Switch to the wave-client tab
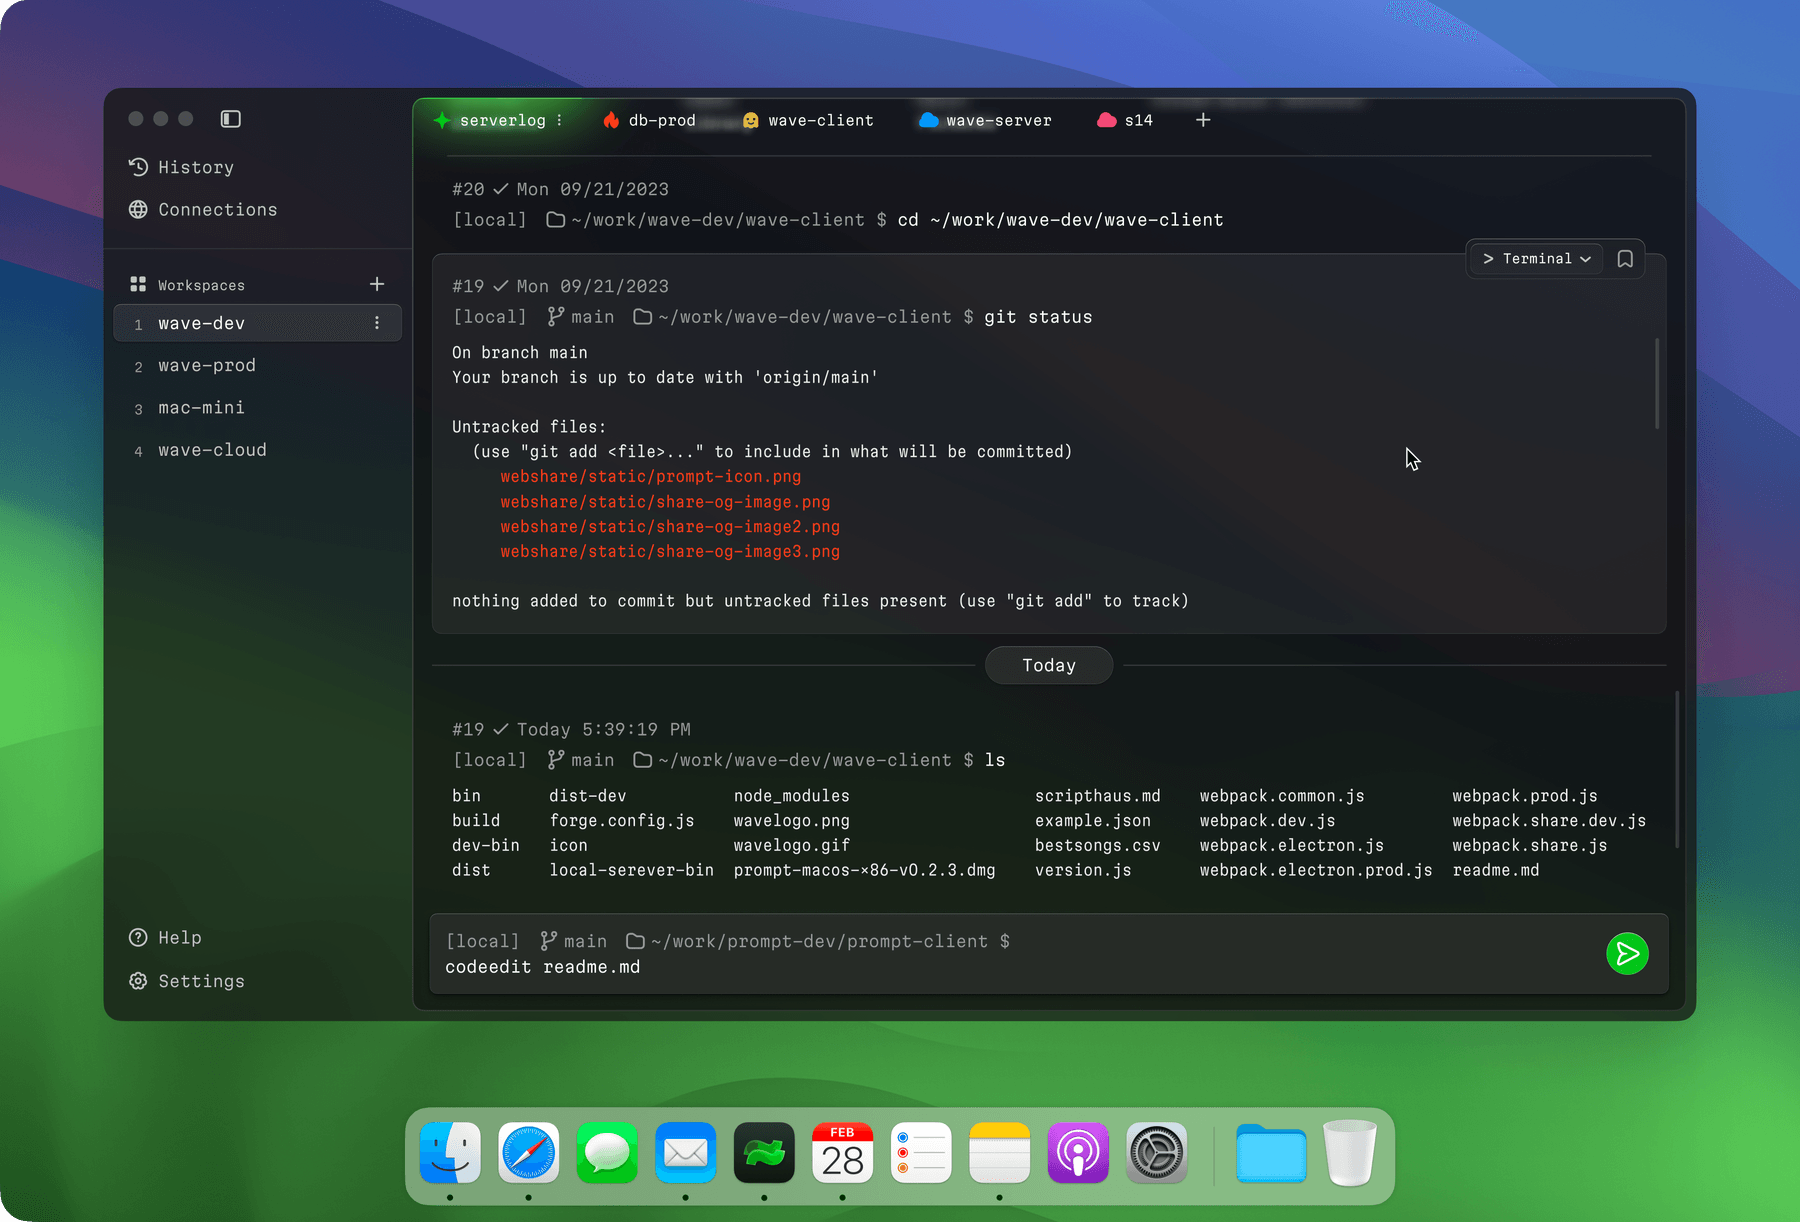This screenshot has height=1222, width=1800. coord(820,120)
